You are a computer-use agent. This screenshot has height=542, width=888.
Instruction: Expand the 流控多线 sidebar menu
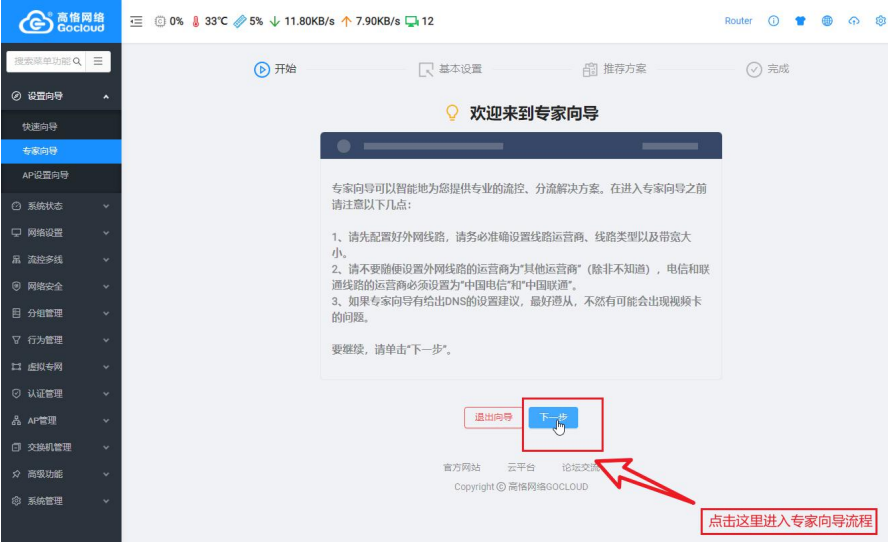click(x=60, y=260)
